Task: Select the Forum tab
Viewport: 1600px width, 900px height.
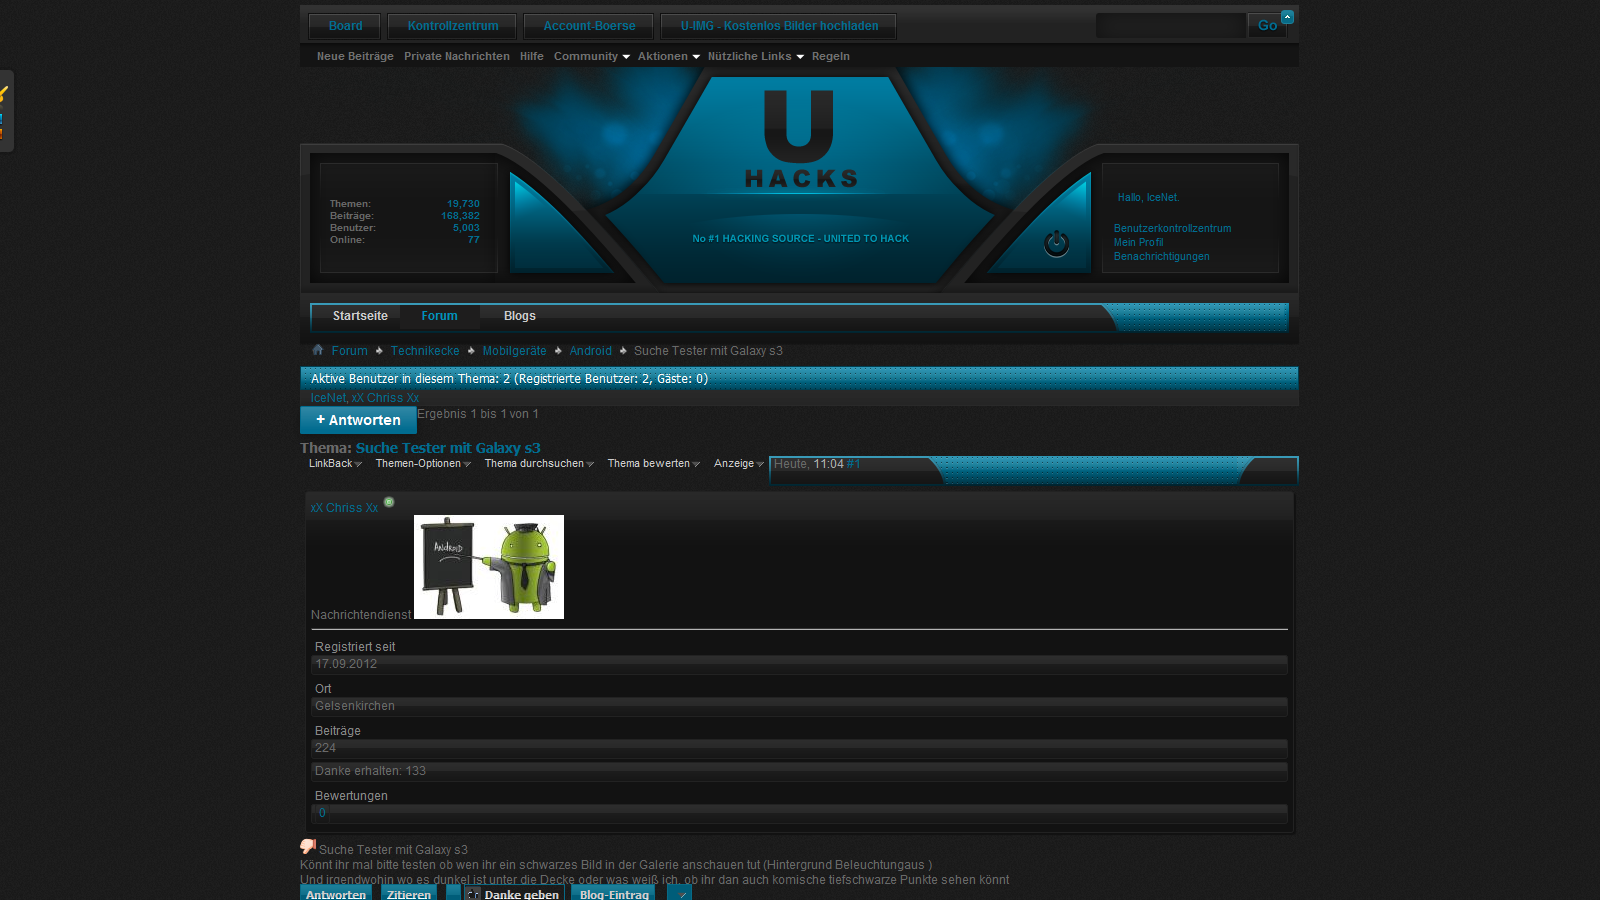Action: click(439, 316)
